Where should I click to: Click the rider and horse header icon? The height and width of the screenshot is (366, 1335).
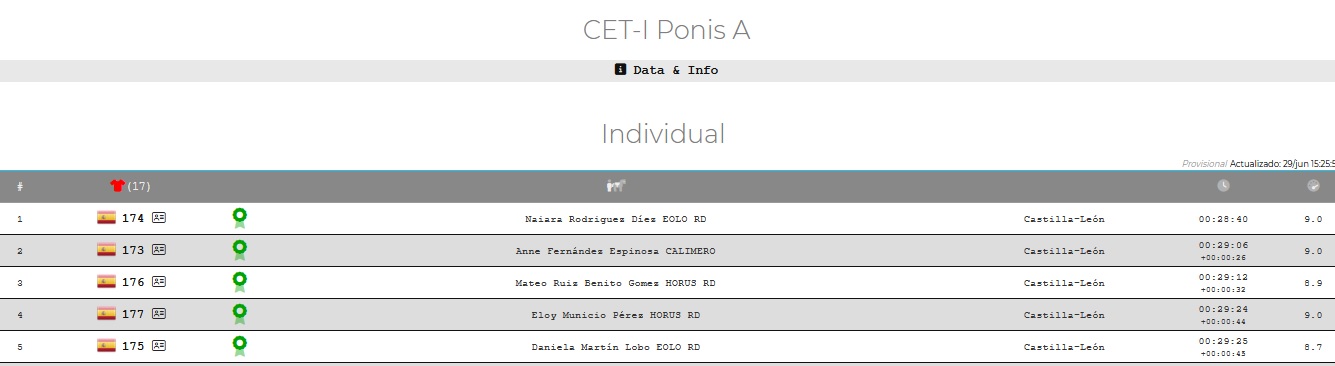click(616, 186)
